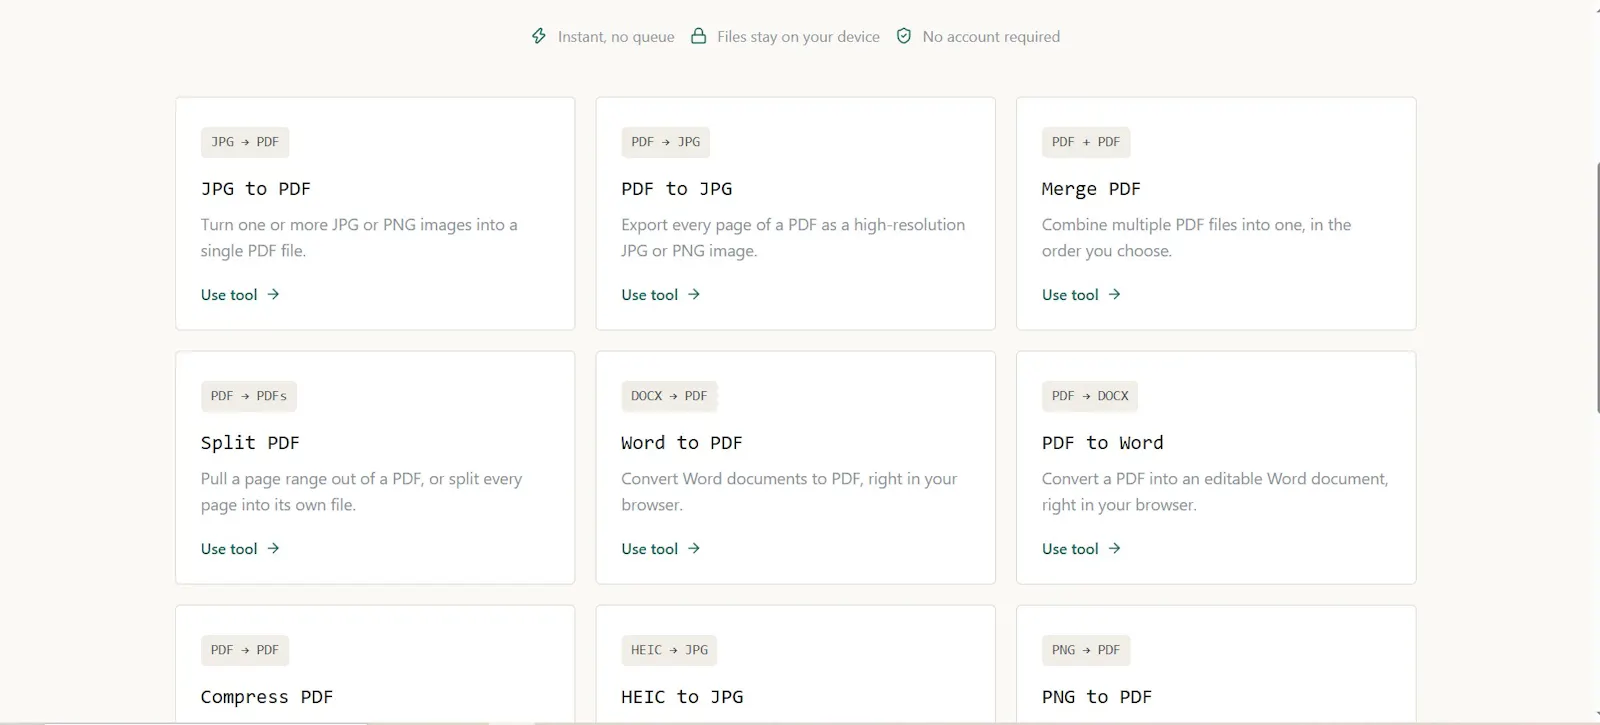
Task: Click the Files stay on your device text
Action: pyautogui.click(x=798, y=37)
